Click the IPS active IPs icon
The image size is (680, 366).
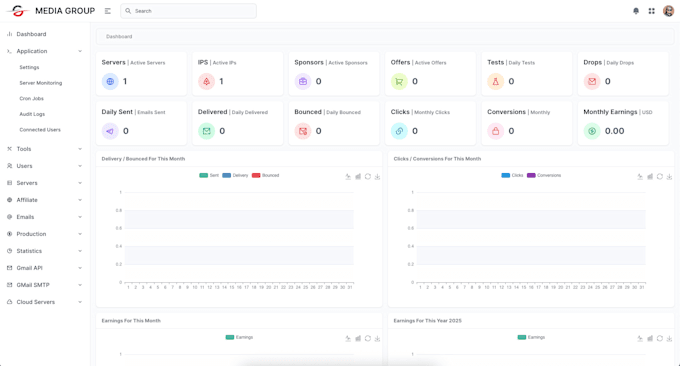[x=206, y=81]
